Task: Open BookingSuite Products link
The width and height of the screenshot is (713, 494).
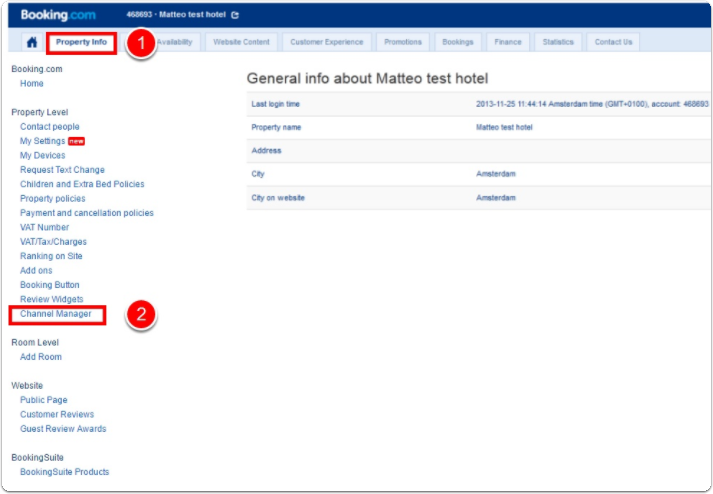Action: coord(65,472)
